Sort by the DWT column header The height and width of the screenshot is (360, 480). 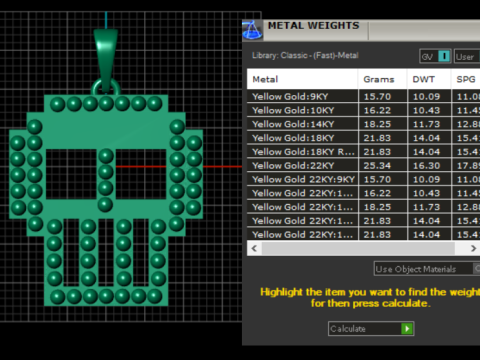(429, 79)
